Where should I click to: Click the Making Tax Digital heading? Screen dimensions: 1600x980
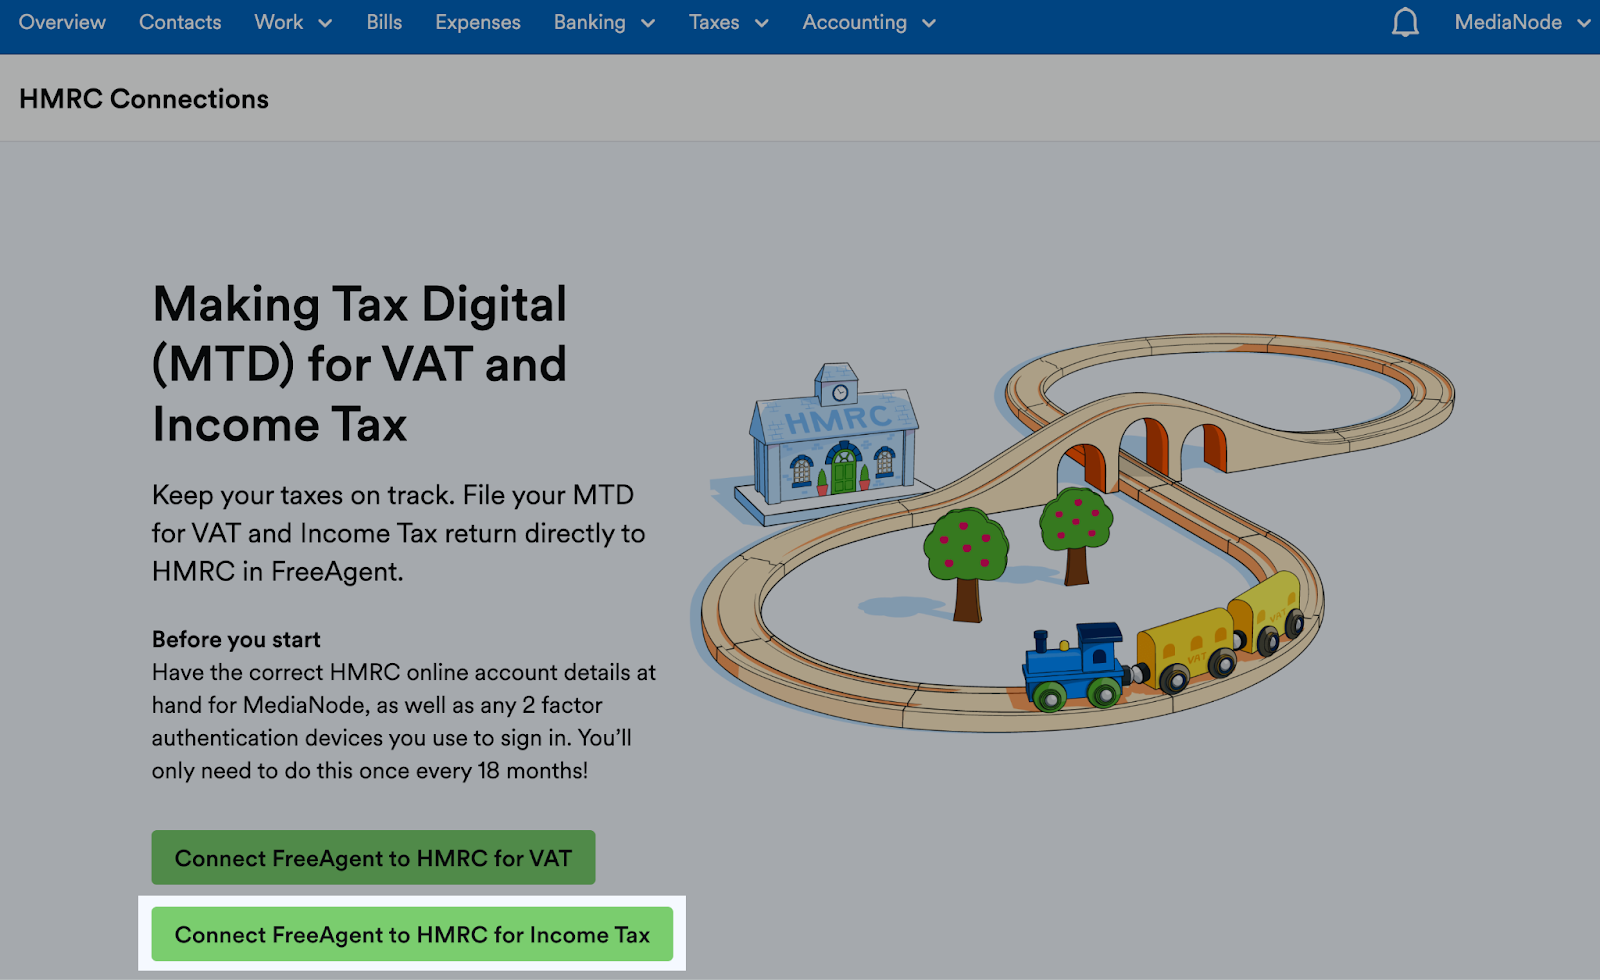tap(360, 364)
